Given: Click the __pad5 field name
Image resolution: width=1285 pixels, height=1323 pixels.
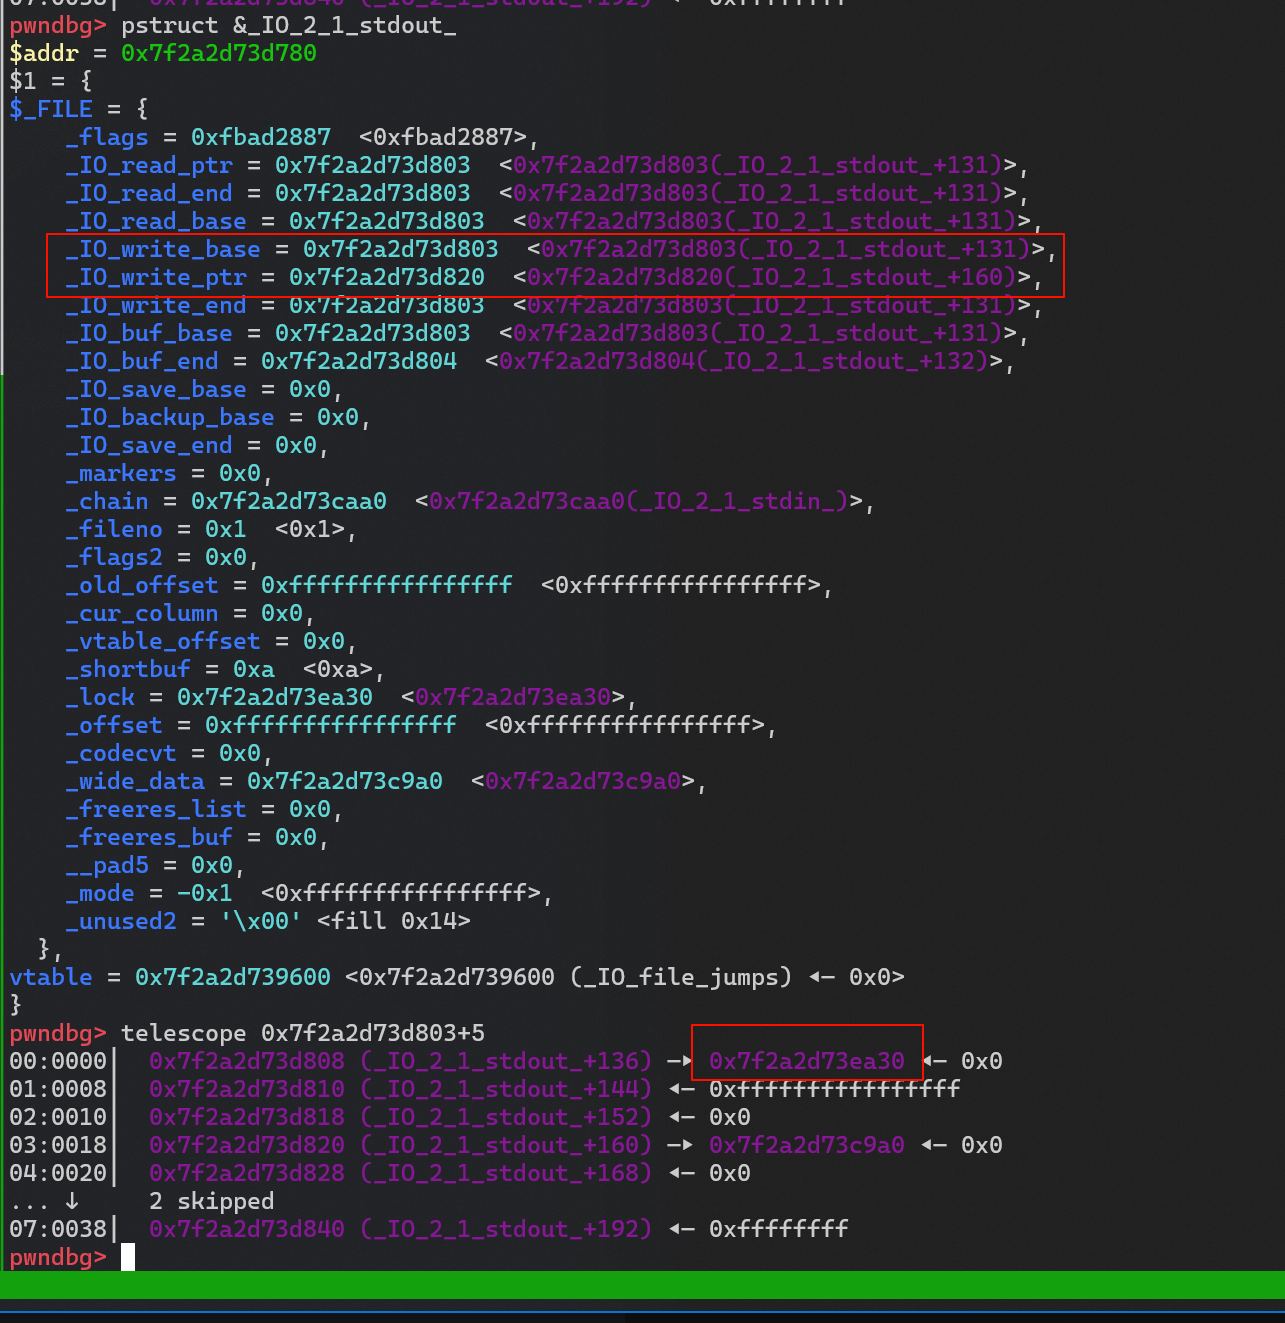Looking at the screenshot, I should 107,865.
